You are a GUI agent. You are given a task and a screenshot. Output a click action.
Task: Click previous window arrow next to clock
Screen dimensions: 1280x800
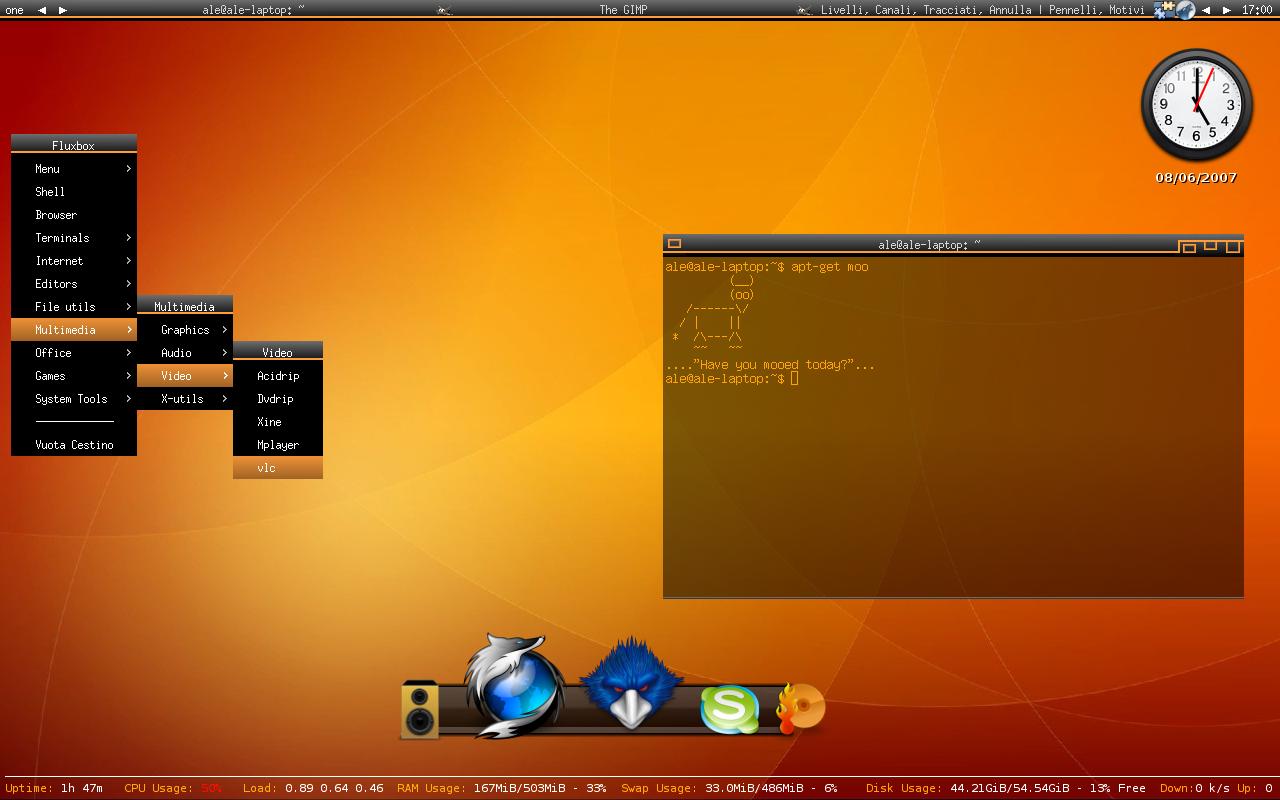1206,10
